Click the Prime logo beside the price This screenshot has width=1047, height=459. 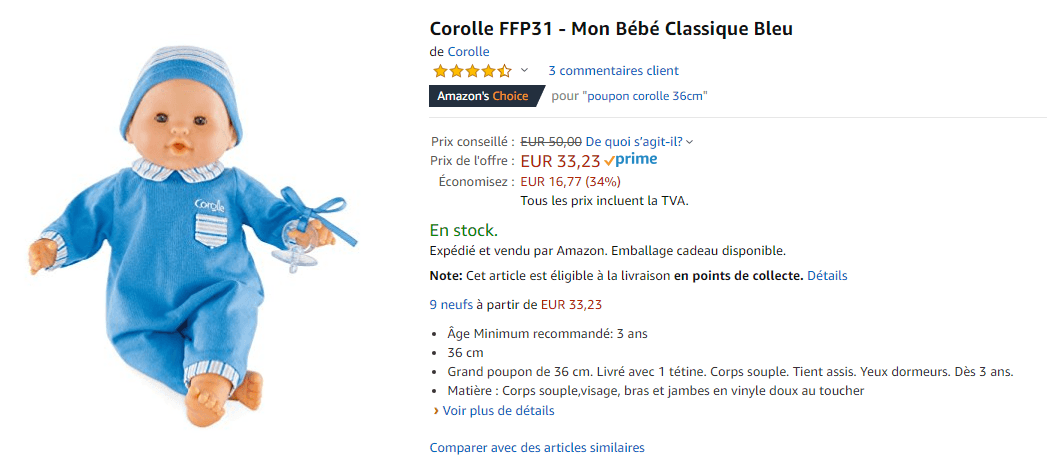(x=631, y=160)
